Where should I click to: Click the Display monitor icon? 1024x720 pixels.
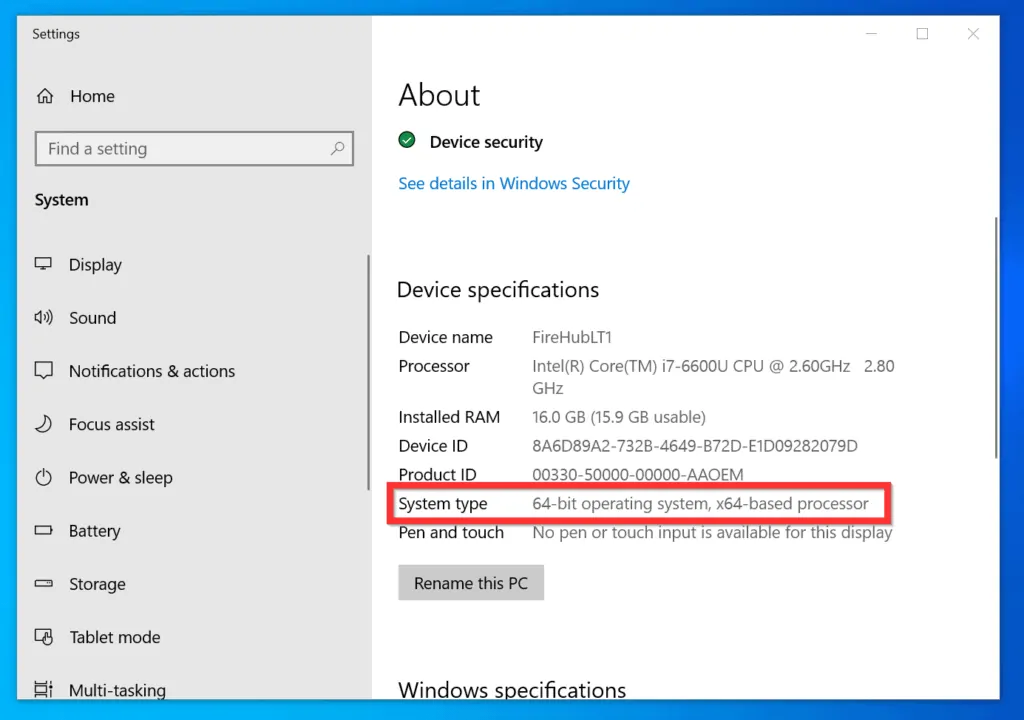tap(44, 265)
